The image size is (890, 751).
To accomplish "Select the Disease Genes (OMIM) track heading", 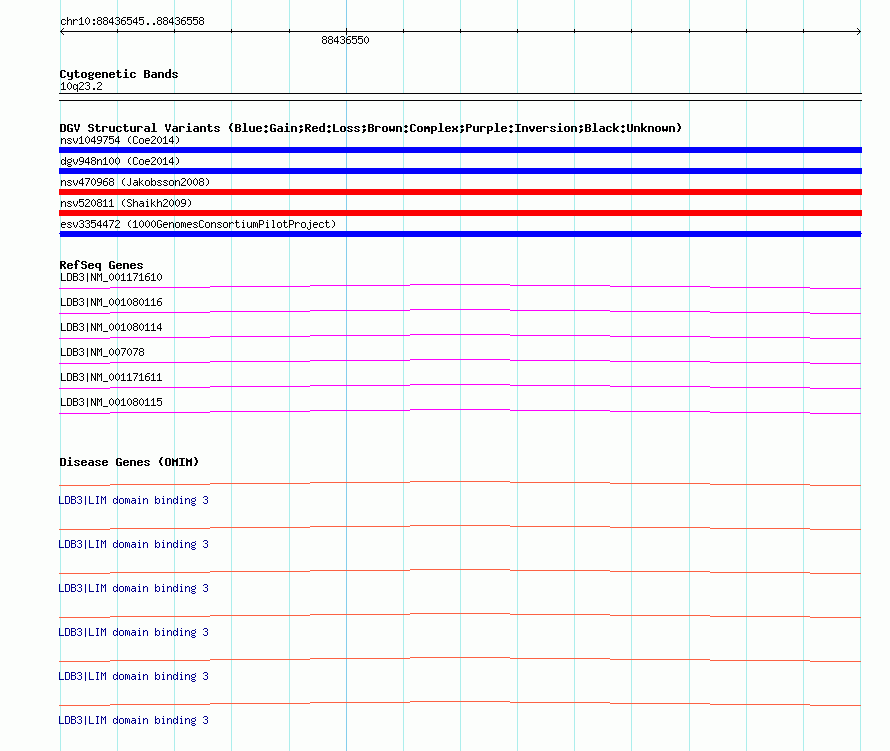I will click(x=129, y=462).
